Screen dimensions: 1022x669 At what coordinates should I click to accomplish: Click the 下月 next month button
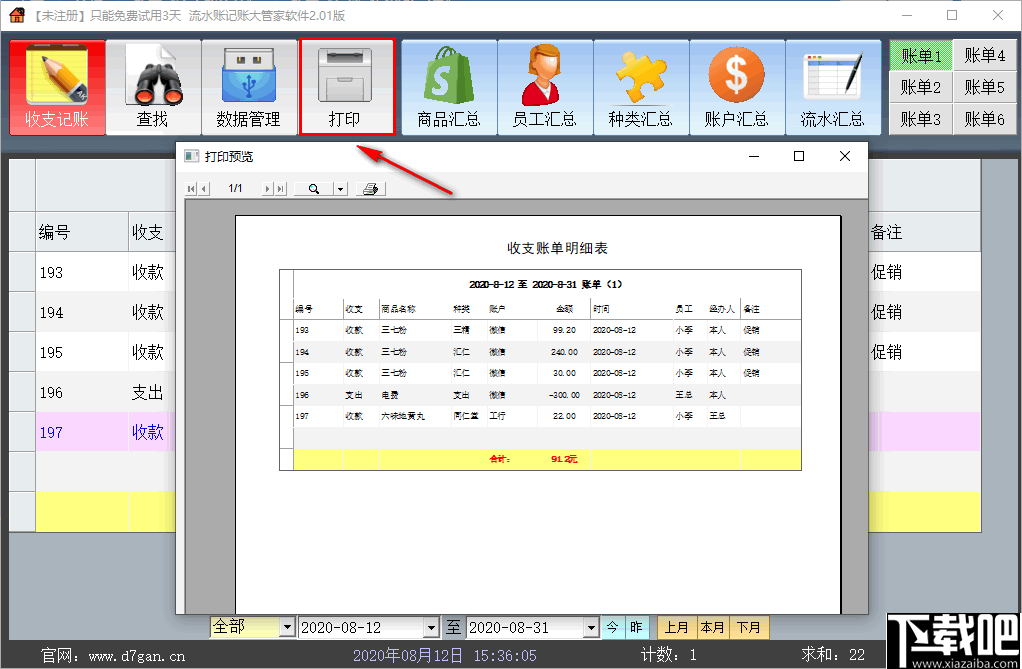pos(749,627)
